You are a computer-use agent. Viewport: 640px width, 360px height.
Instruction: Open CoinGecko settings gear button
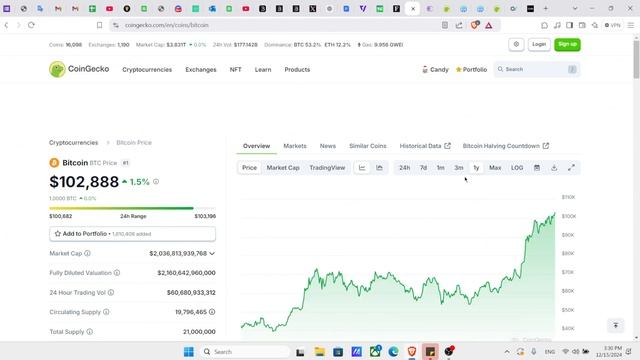[516, 44]
